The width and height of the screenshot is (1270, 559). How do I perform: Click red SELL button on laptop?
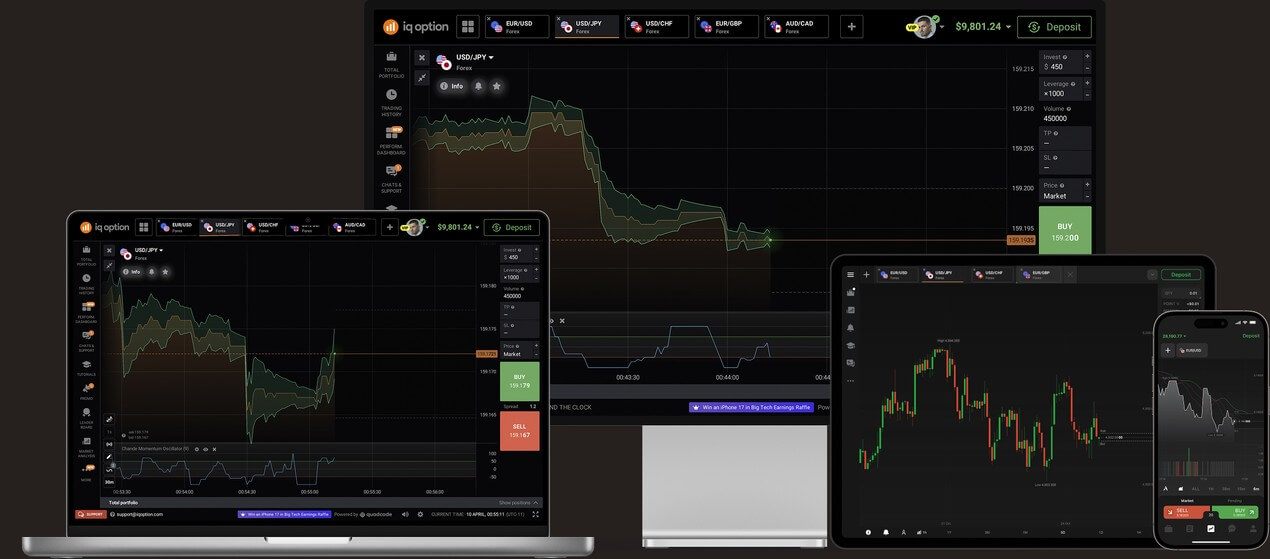[x=519, y=430]
